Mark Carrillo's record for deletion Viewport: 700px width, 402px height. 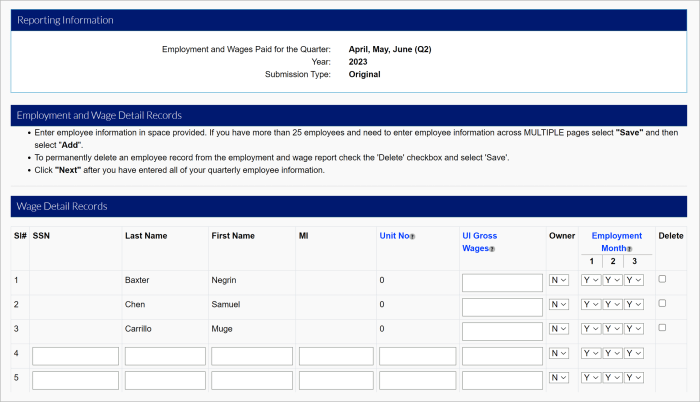(662, 327)
